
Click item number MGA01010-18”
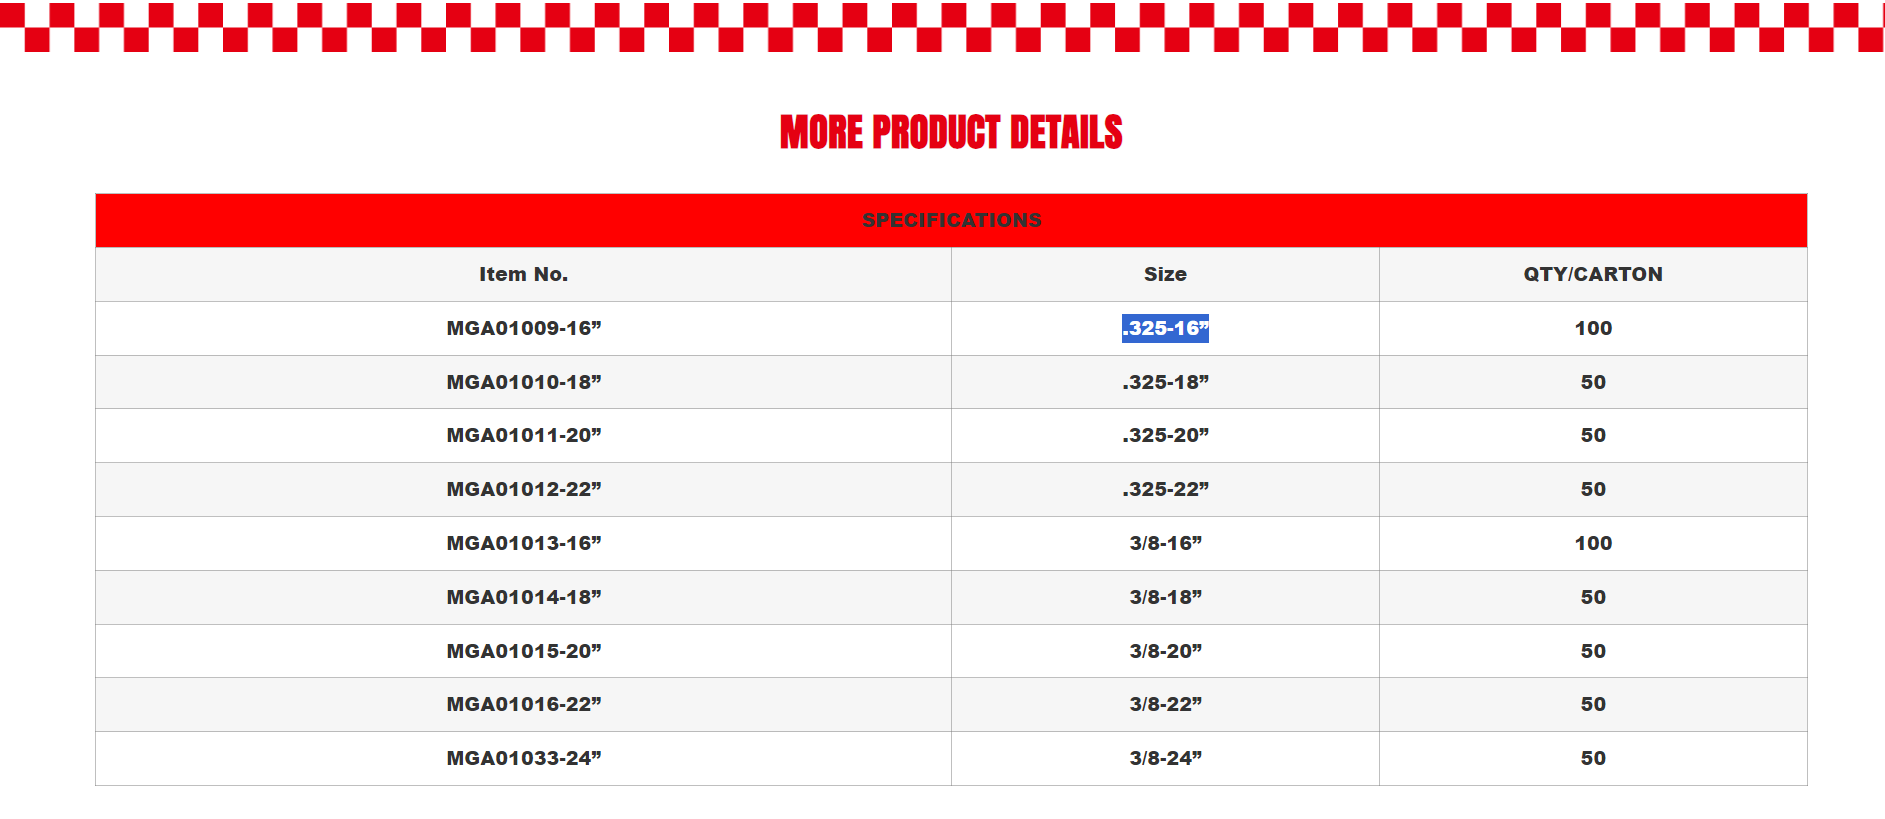tap(523, 382)
